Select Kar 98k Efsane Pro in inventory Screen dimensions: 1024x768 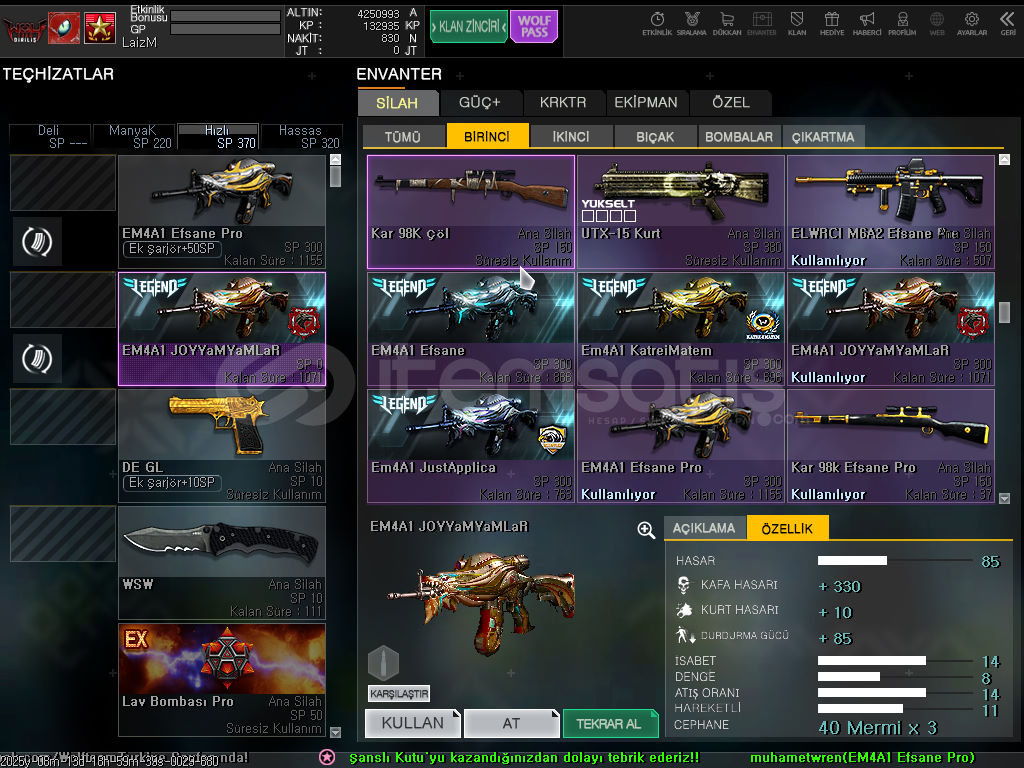point(891,446)
